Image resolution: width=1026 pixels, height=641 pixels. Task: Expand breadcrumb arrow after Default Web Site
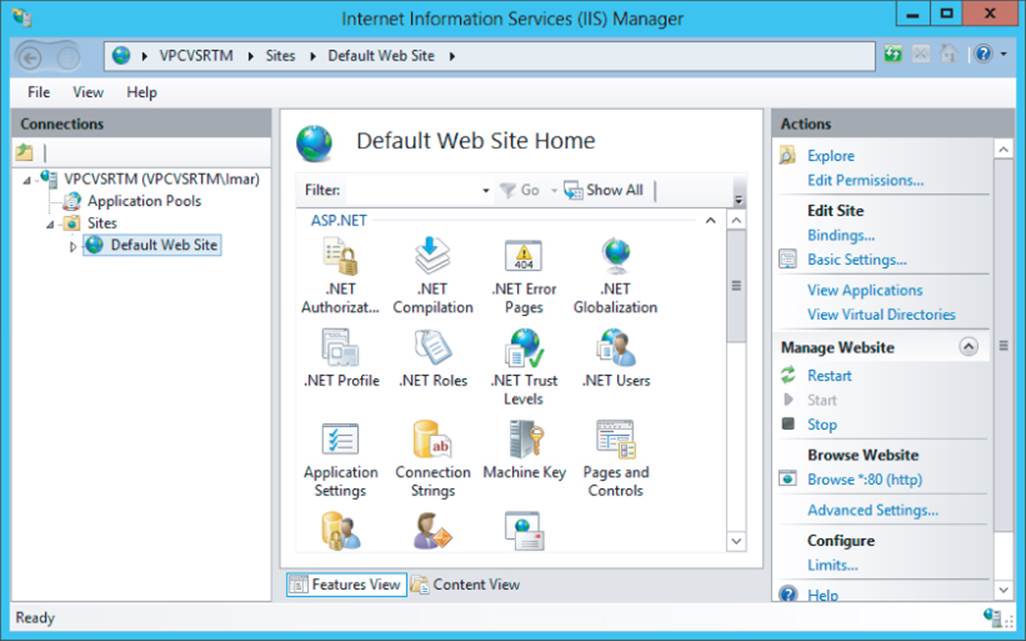(x=452, y=56)
